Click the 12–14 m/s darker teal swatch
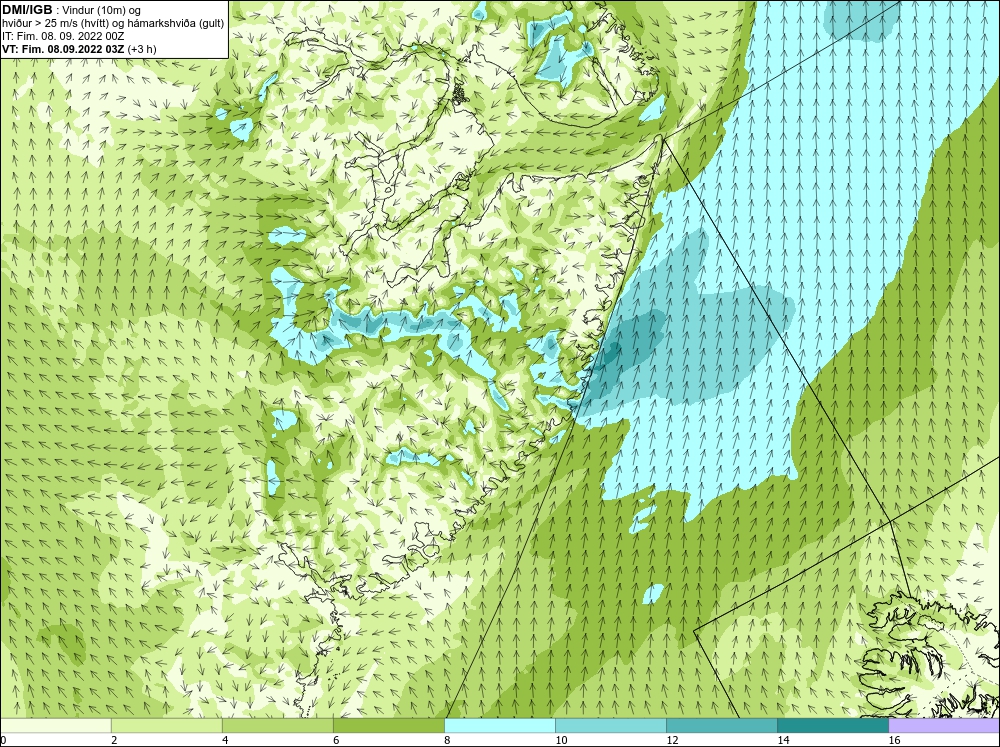This screenshot has width=1000, height=747. coord(721,725)
